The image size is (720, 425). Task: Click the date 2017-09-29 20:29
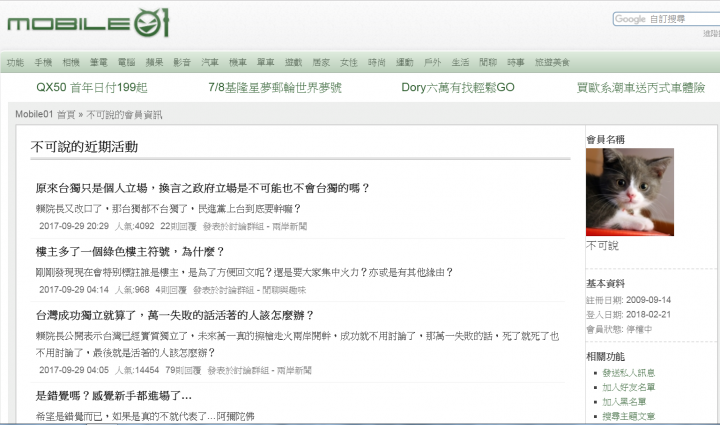(74, 226)
